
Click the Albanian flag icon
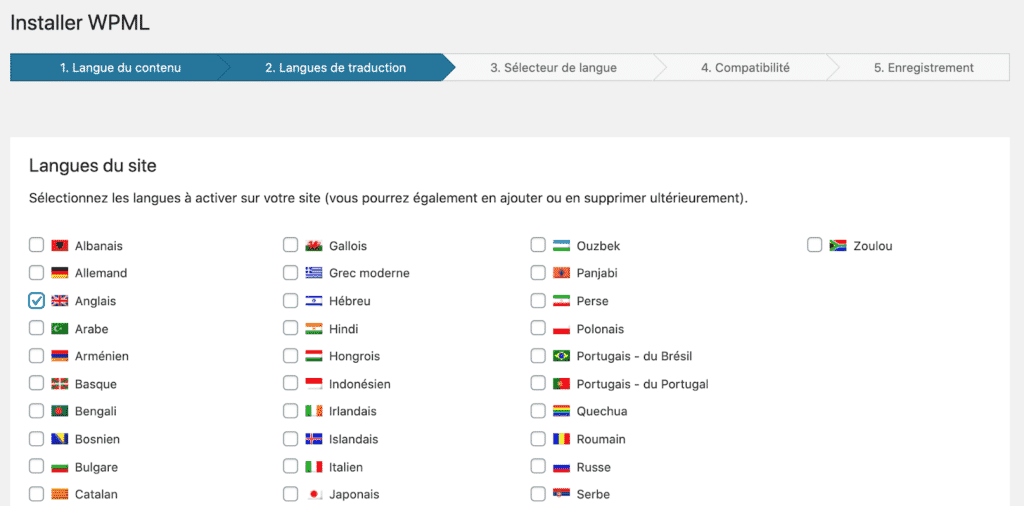click(x=60, y=245)
